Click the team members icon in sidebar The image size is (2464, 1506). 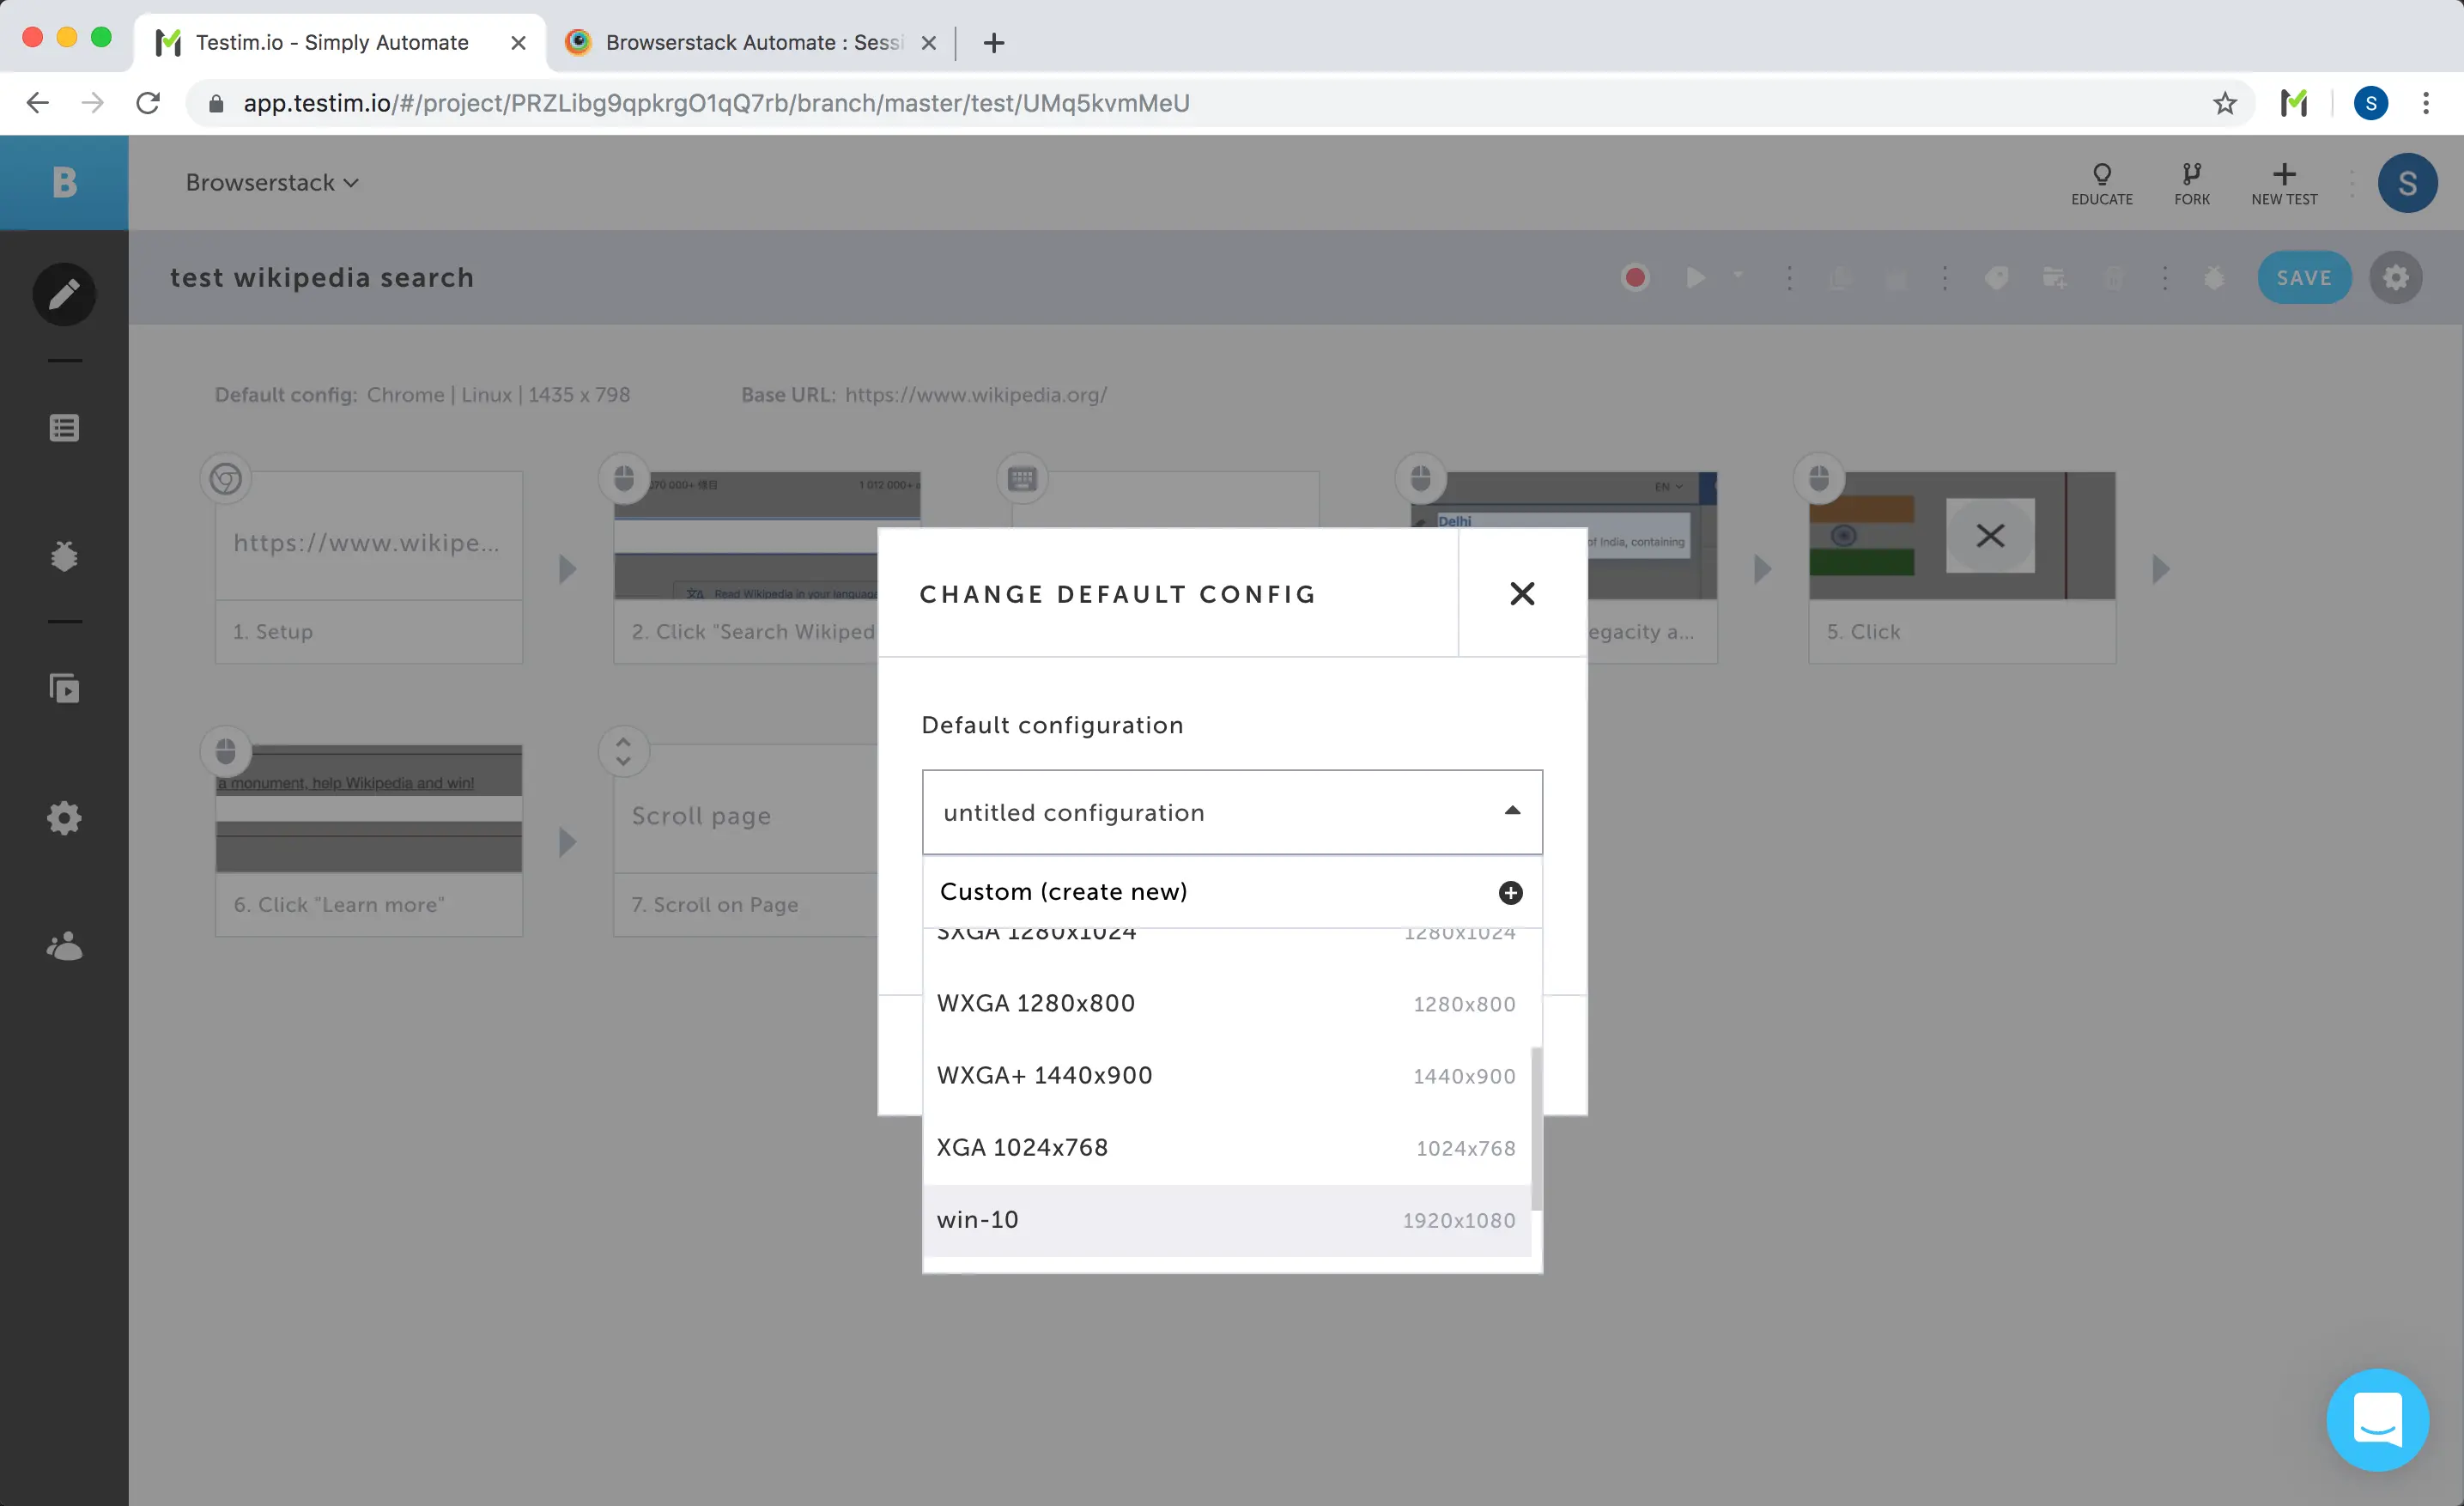click(x=64, y=946)
